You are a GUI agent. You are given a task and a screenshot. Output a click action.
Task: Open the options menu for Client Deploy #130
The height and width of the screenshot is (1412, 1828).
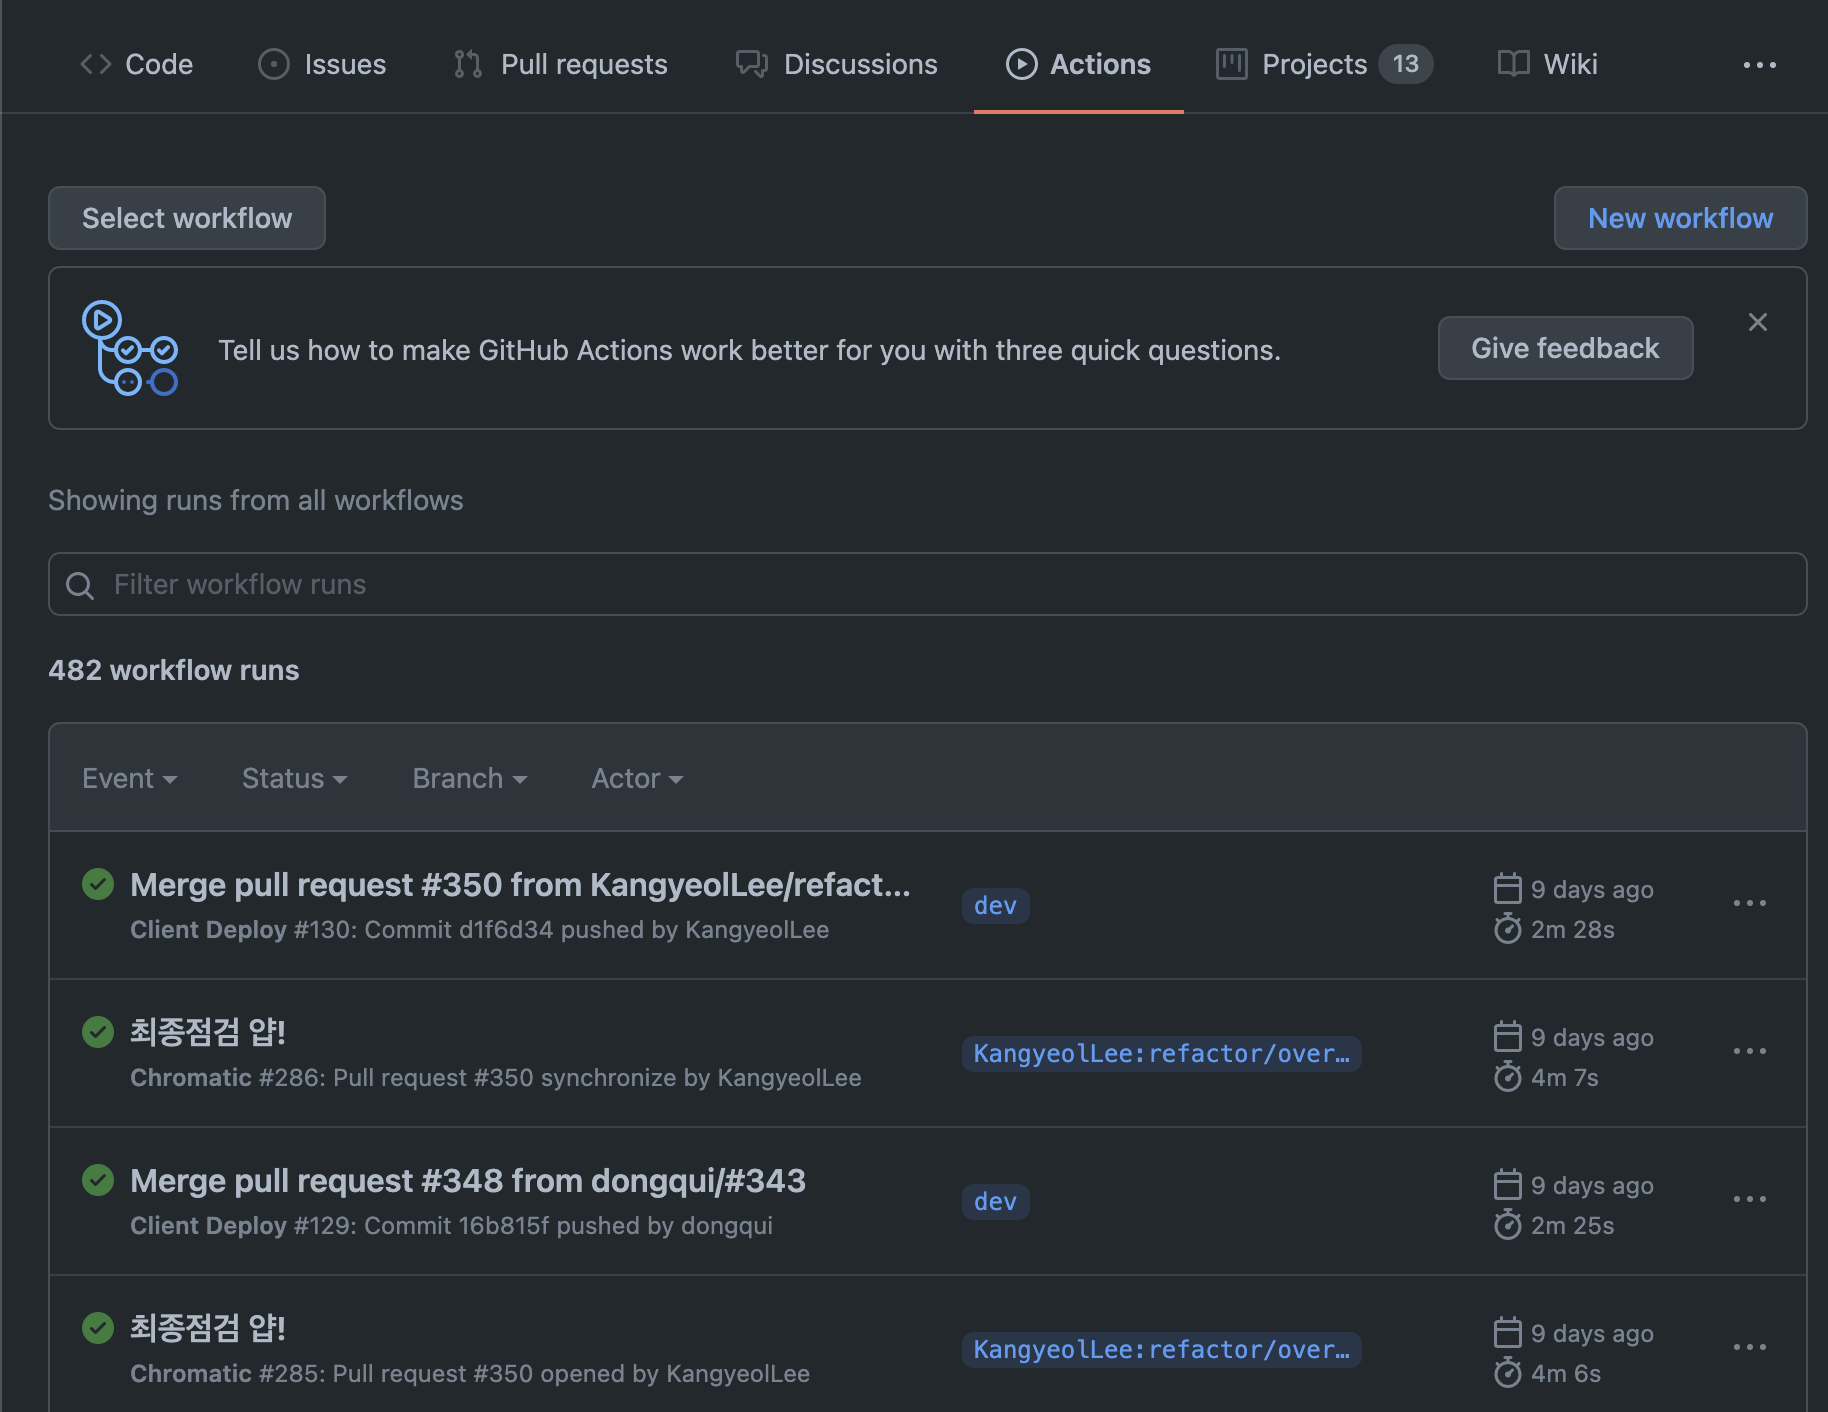pos(1750,904)
